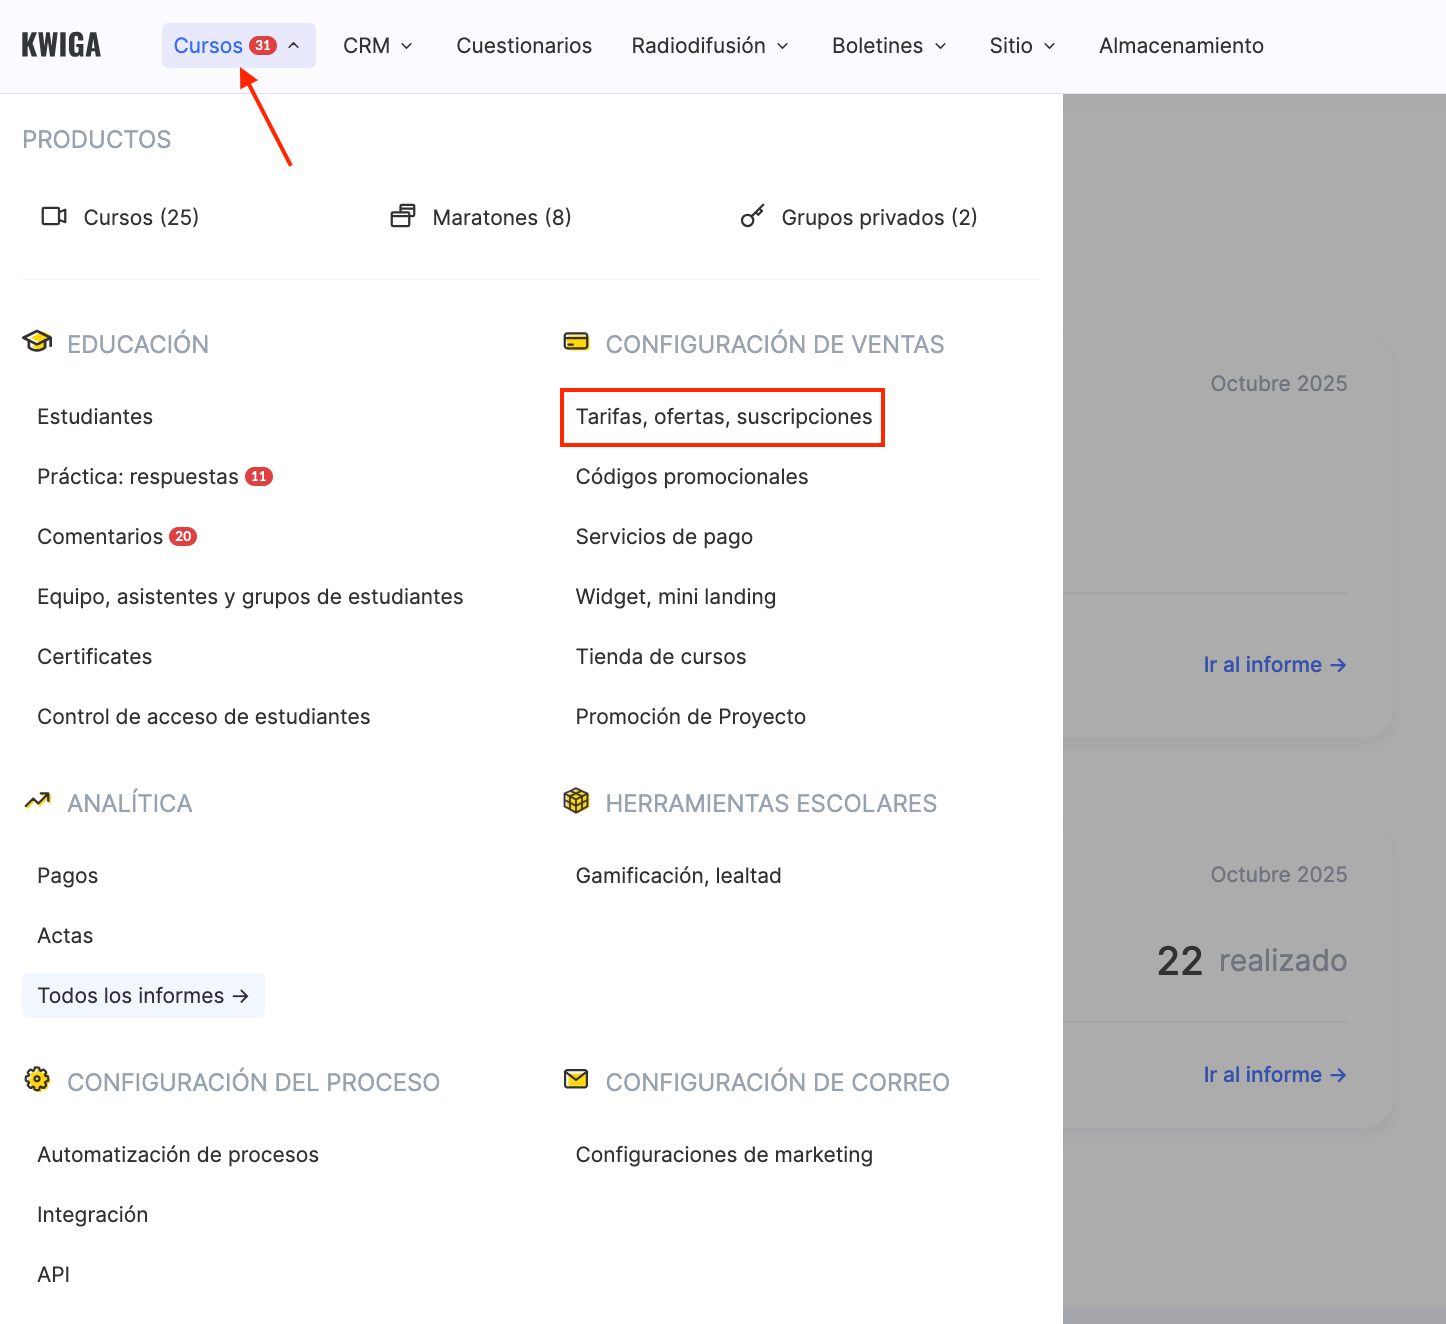The height and width of the screenshot is (1324, 1446).
Task: Go to Almacenamiento in the top navigation
Action: [1181, 46]
